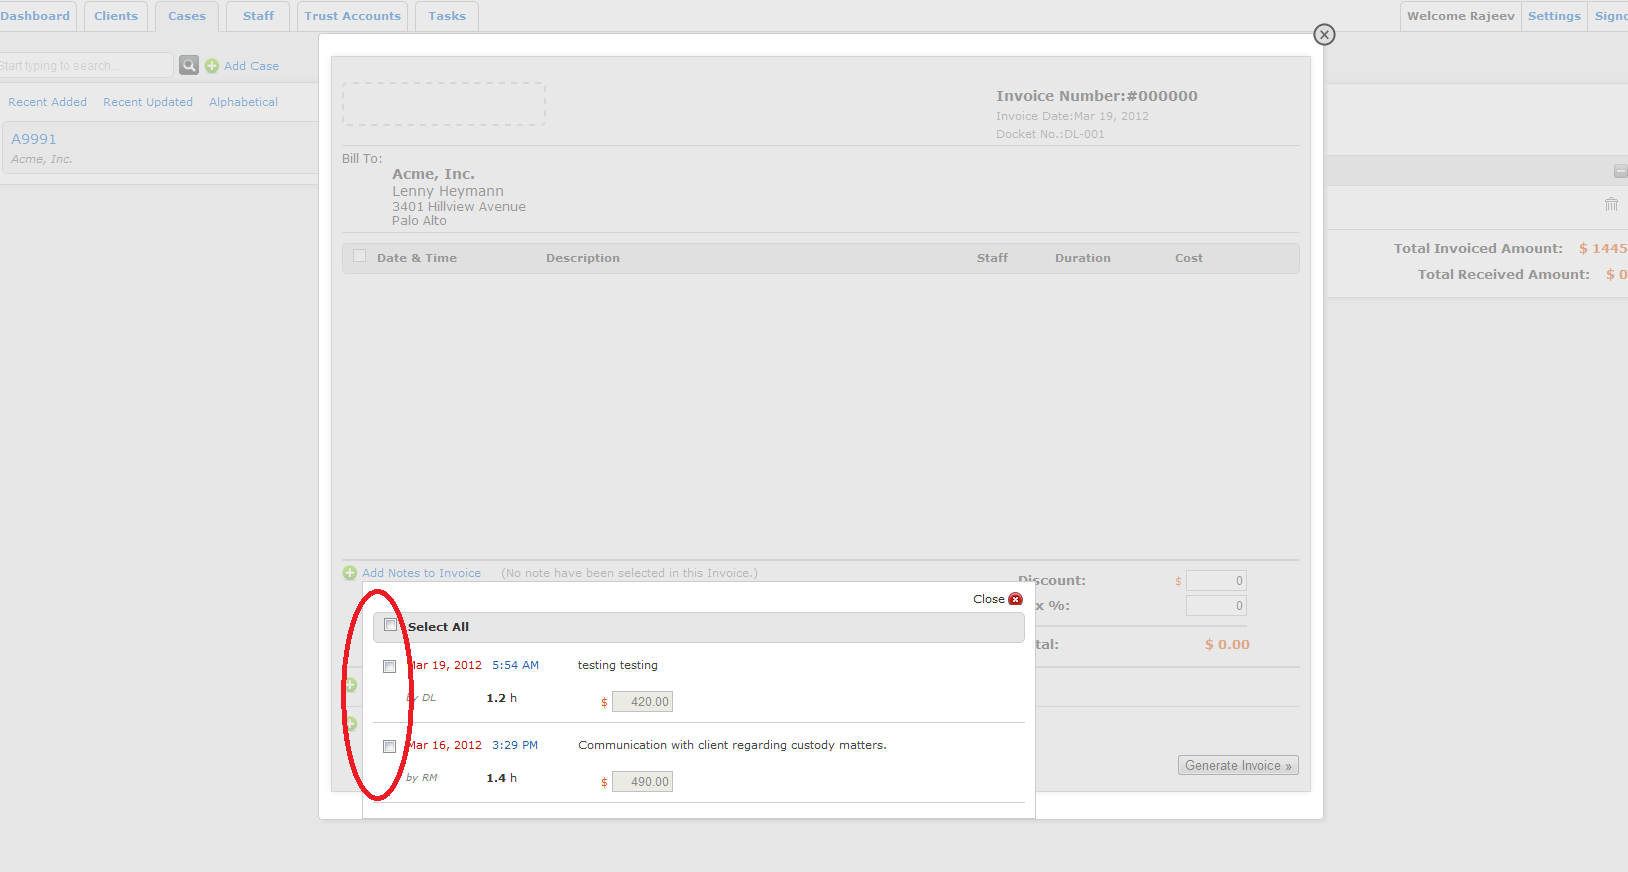Click the green plus Add Case icon

click(x=212, y=66)
